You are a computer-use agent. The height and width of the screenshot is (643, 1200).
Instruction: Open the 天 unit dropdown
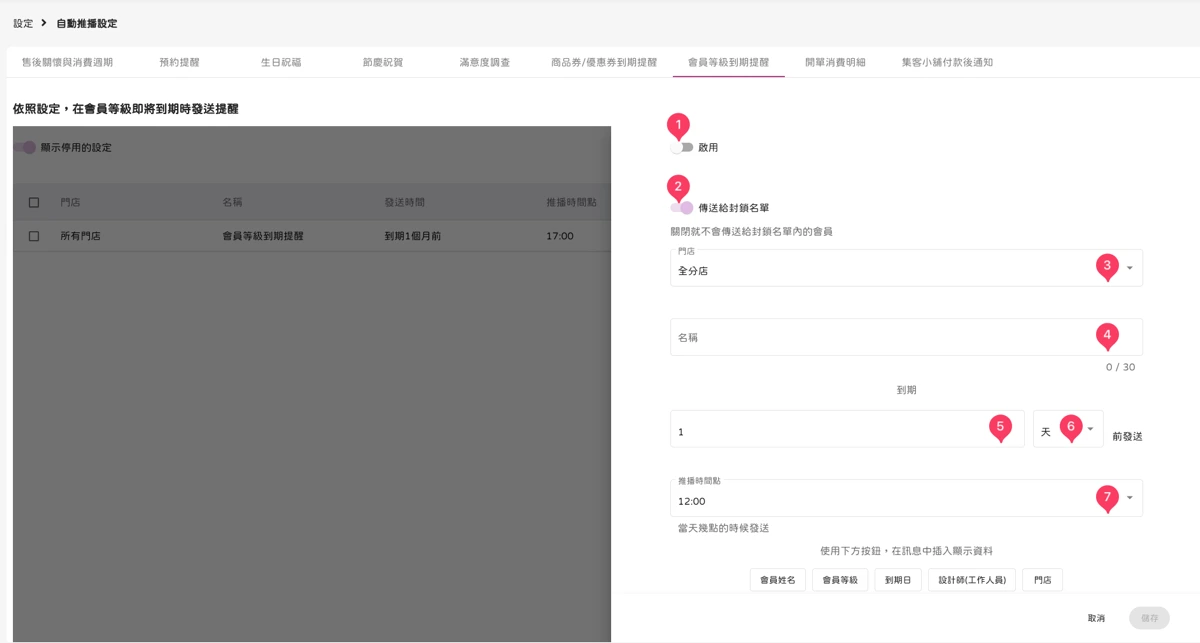[x=1068, y=429]
